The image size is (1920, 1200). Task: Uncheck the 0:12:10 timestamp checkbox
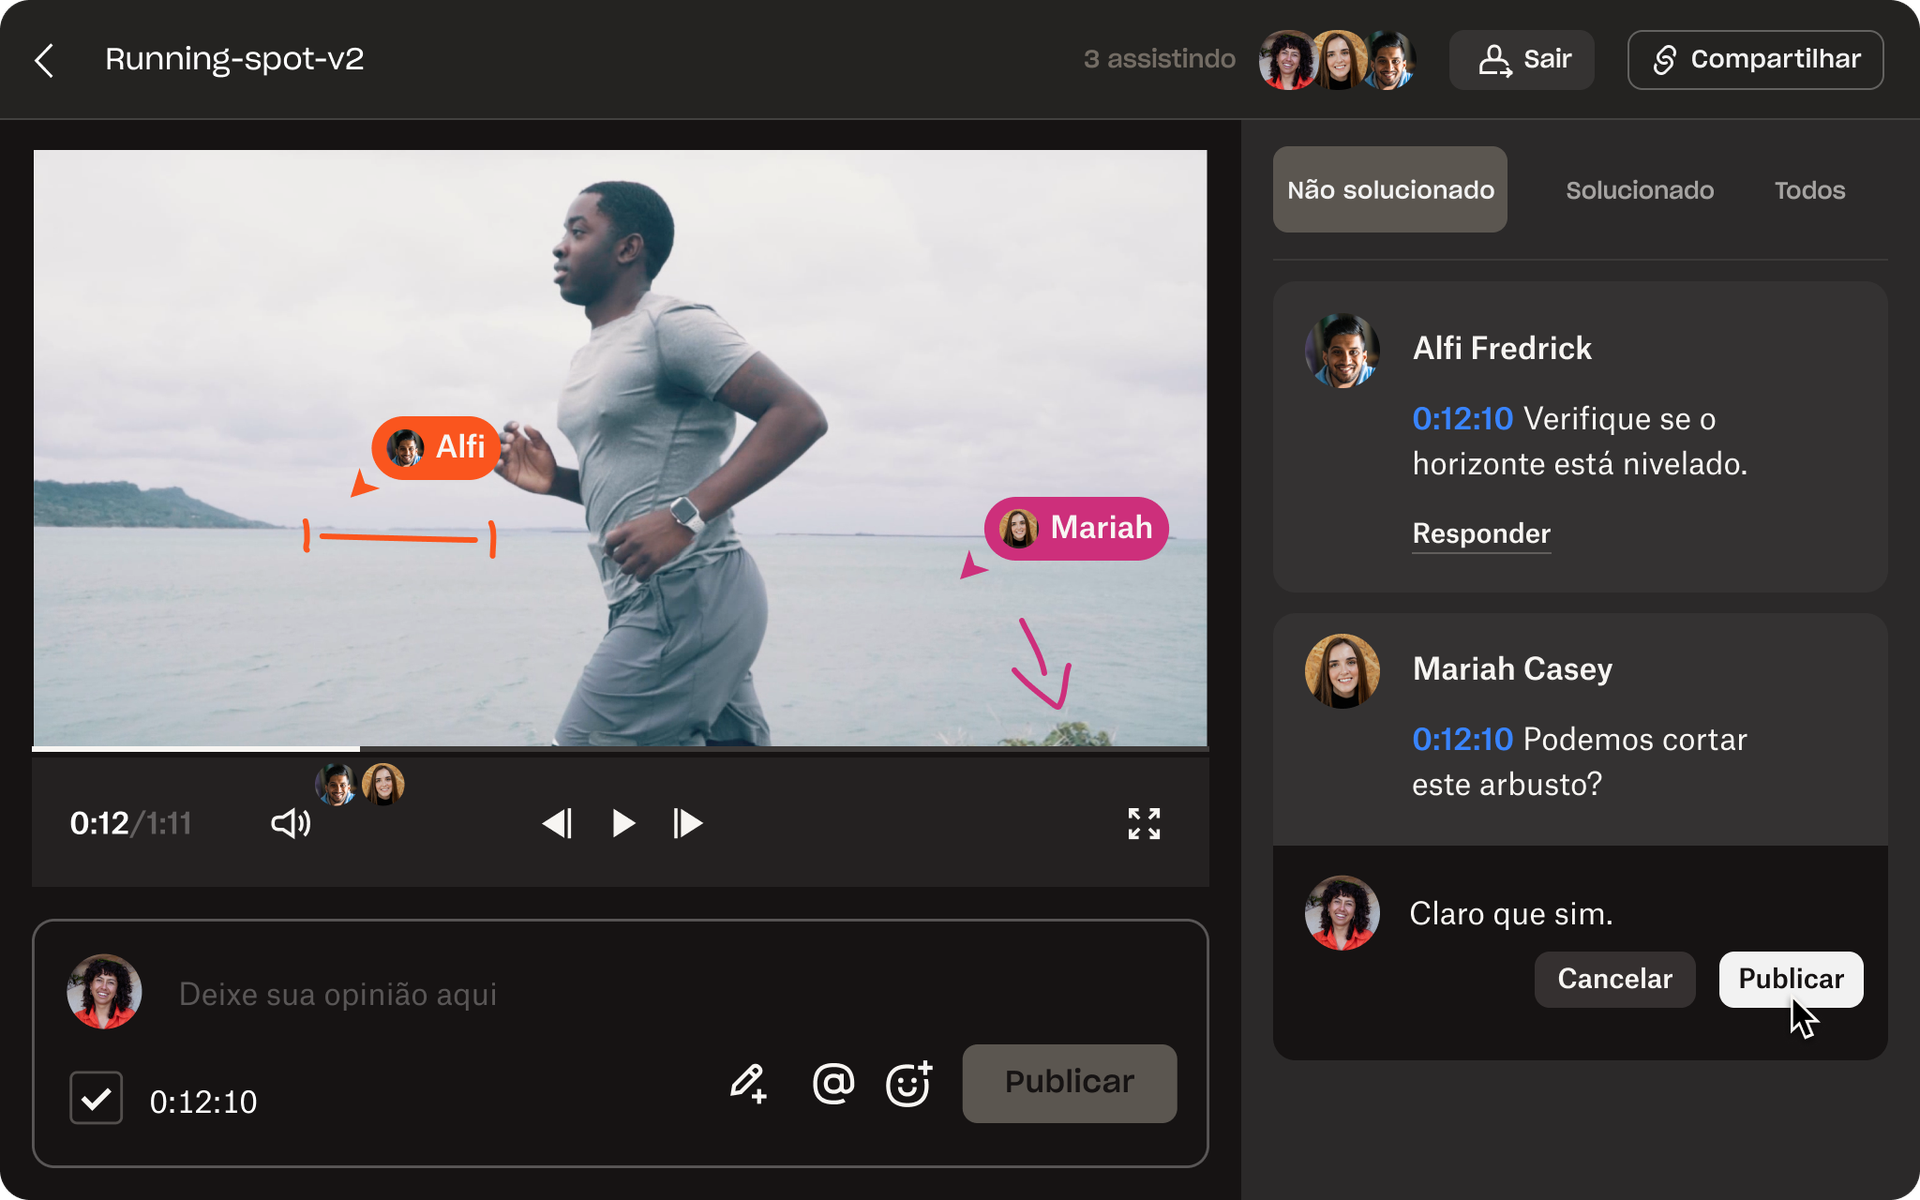[x=95, y=1098]
